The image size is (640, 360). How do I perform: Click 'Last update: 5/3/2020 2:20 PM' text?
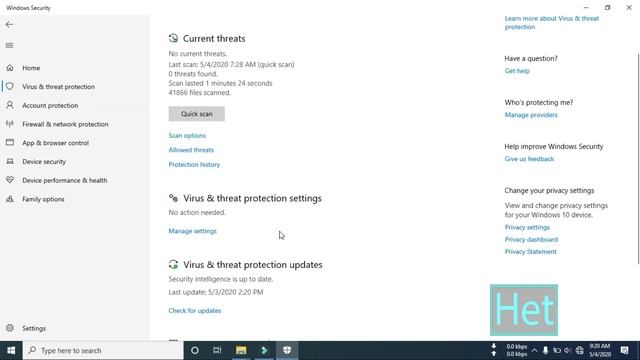pos(216,292)
